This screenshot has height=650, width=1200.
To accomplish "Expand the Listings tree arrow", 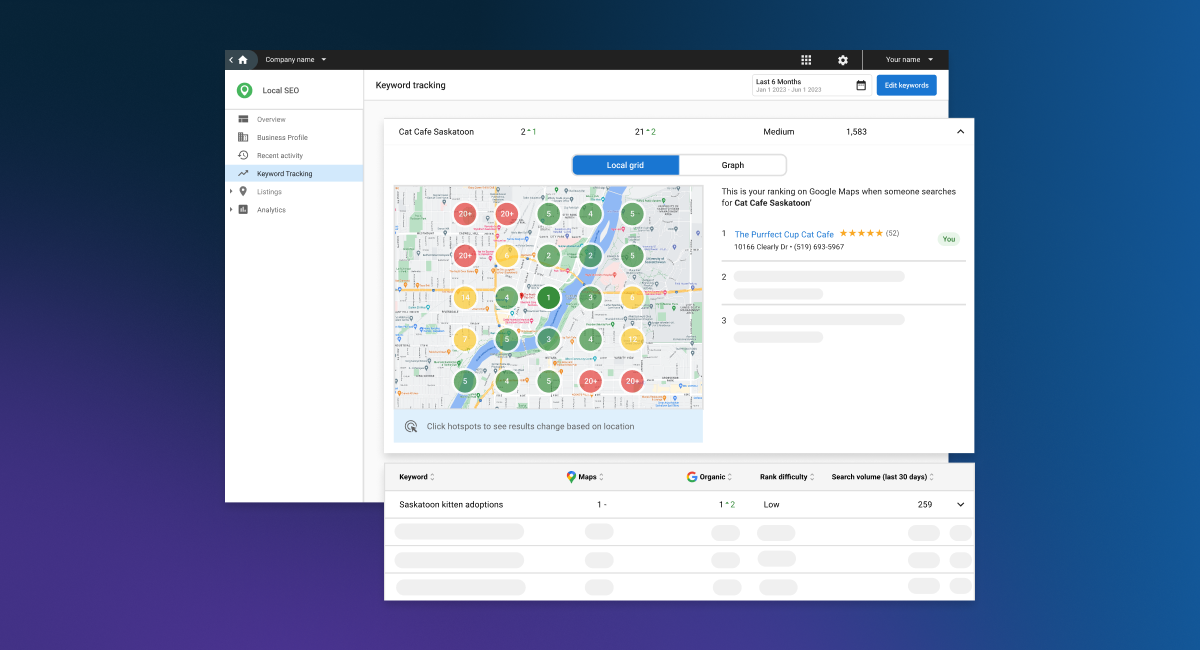I will 231,191.
